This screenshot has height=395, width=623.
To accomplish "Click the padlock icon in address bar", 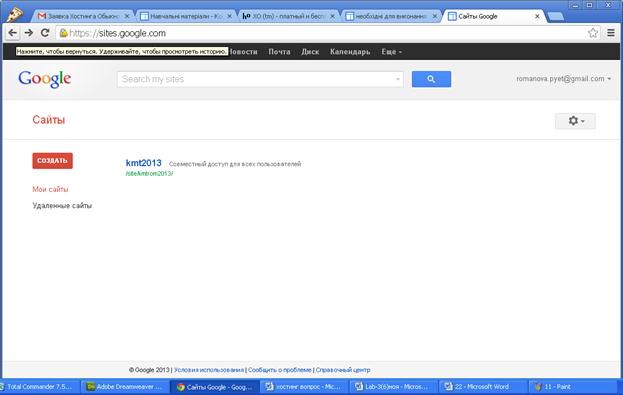I will click(x=63, y=33).
